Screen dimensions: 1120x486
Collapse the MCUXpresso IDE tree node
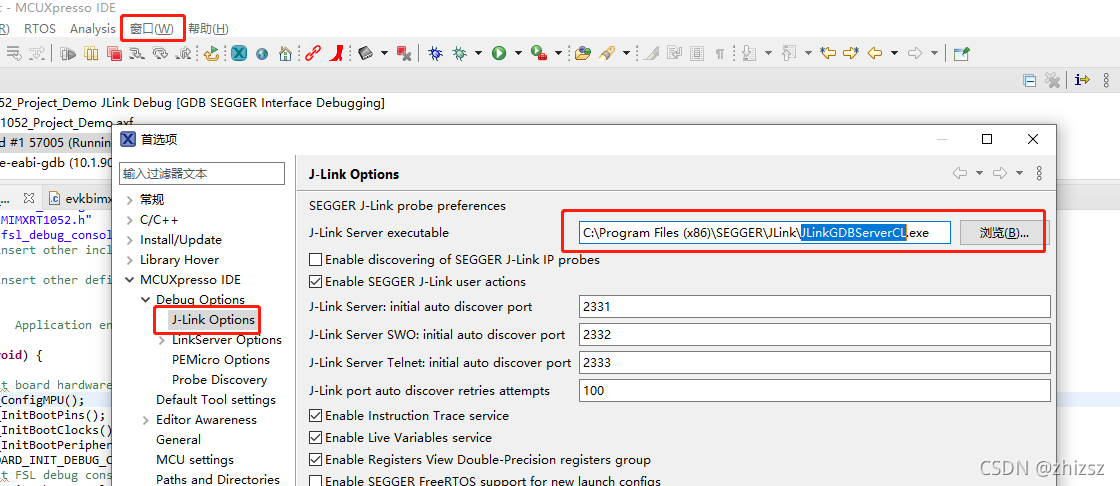tap(129, 279)
